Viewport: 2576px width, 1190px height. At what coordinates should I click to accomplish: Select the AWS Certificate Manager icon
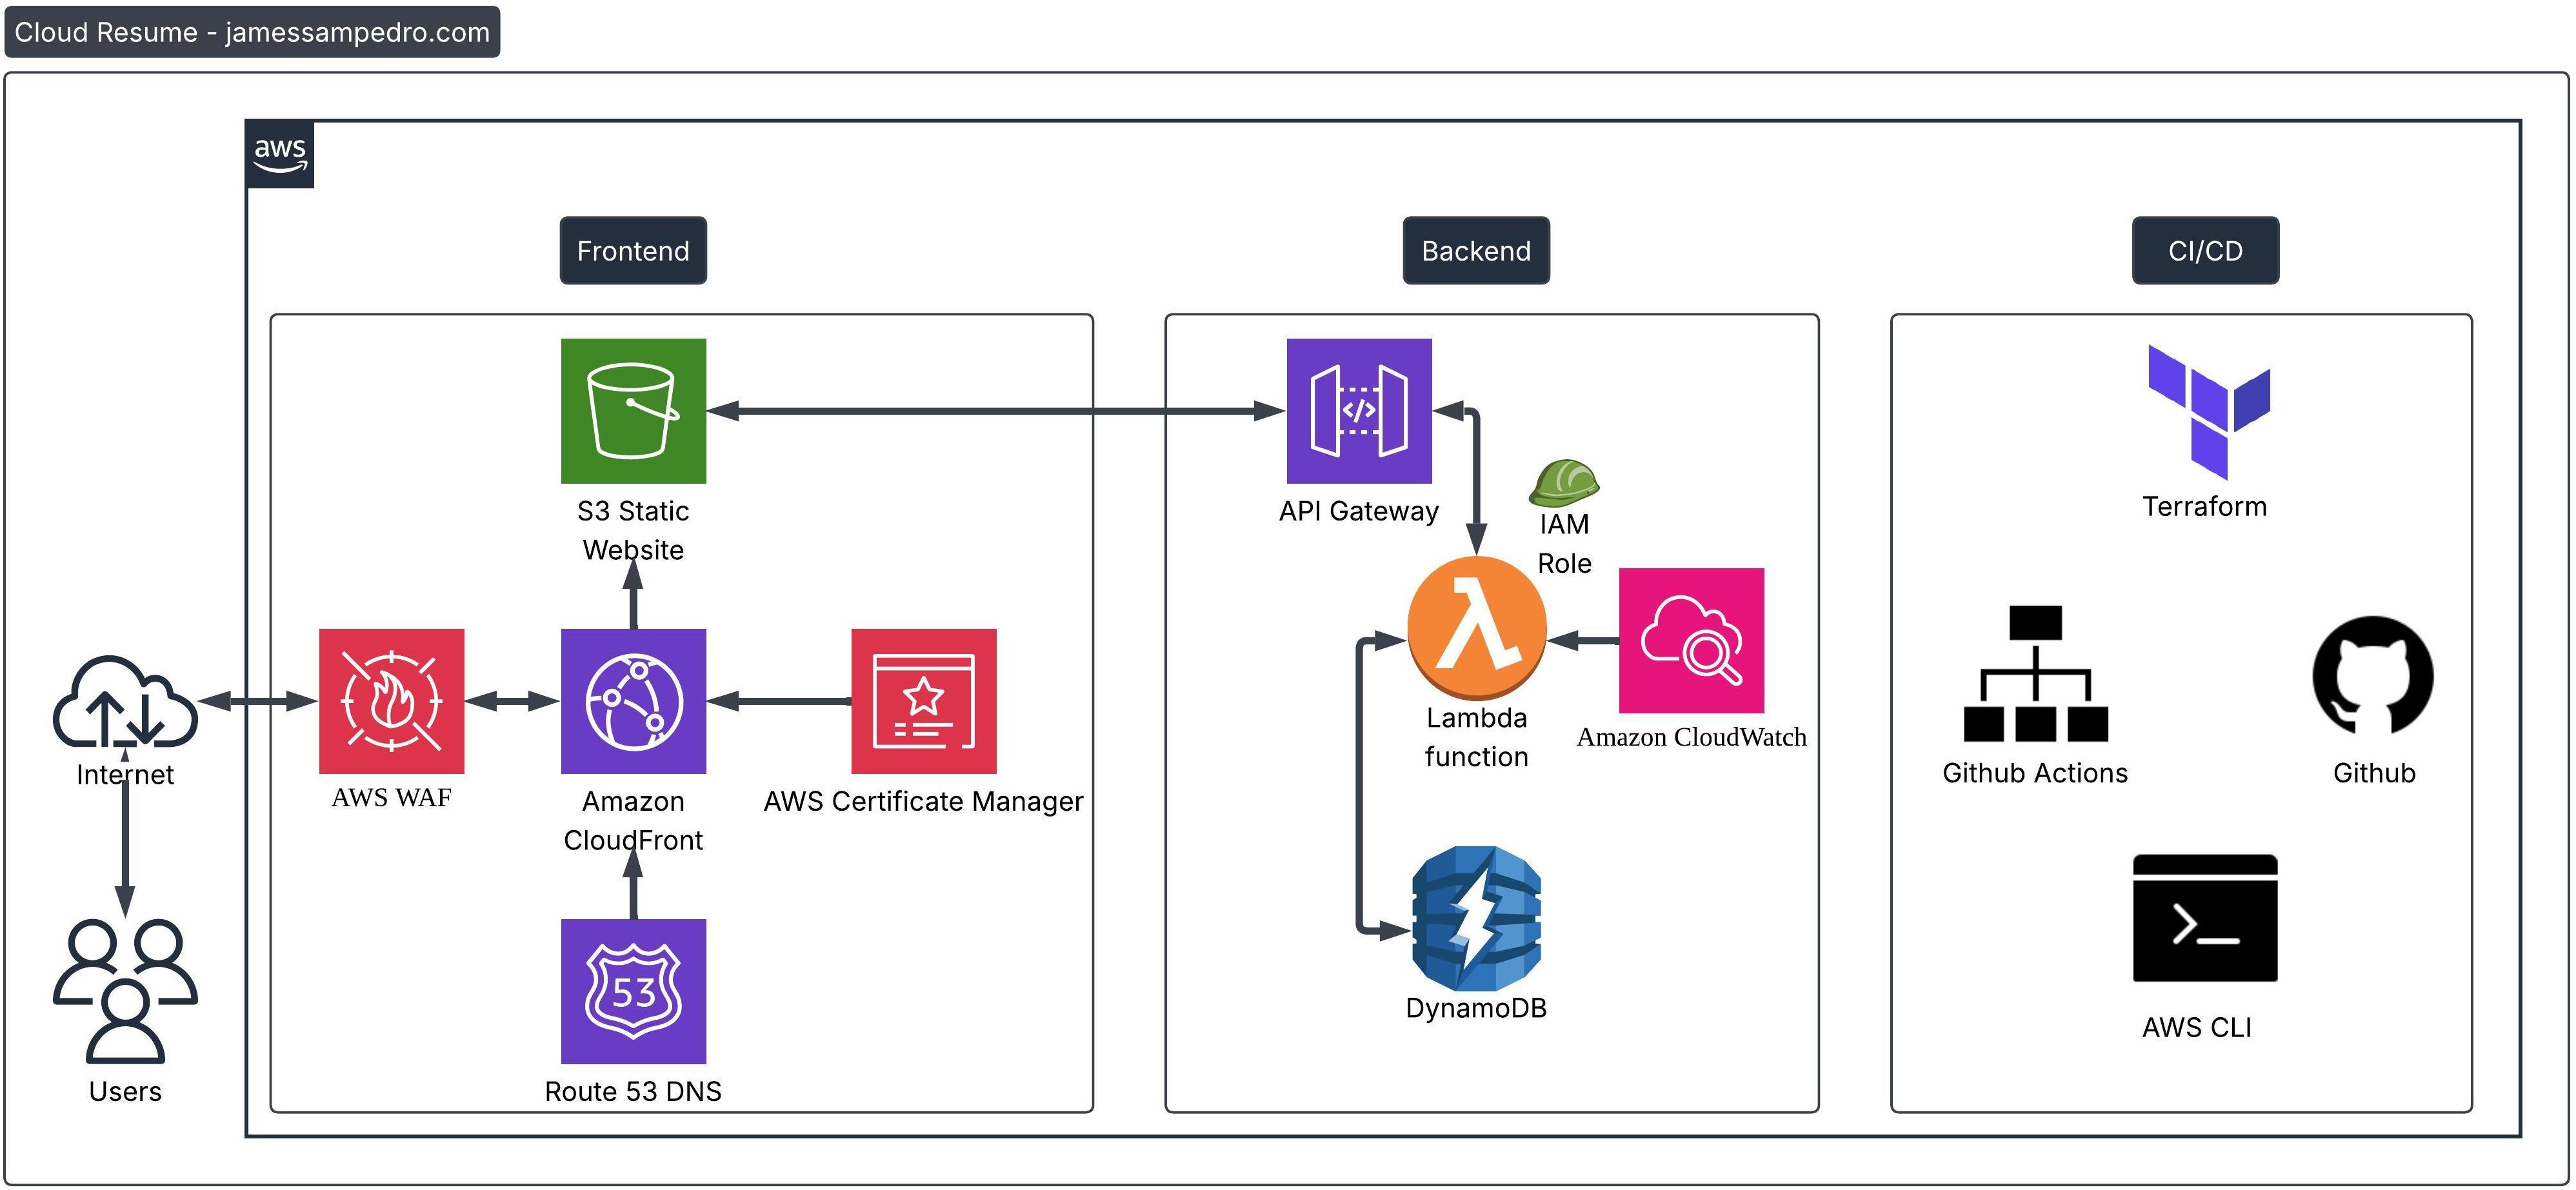click(924, 701)
